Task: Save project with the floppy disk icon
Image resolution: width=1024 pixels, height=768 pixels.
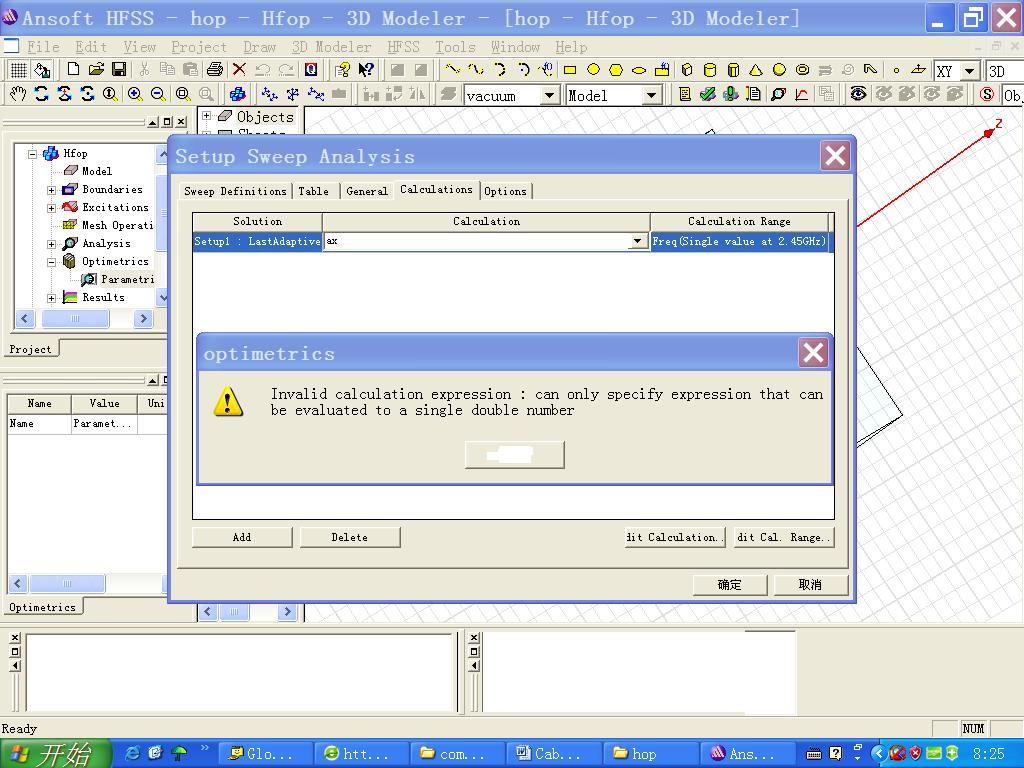Action: click(119, 69)
